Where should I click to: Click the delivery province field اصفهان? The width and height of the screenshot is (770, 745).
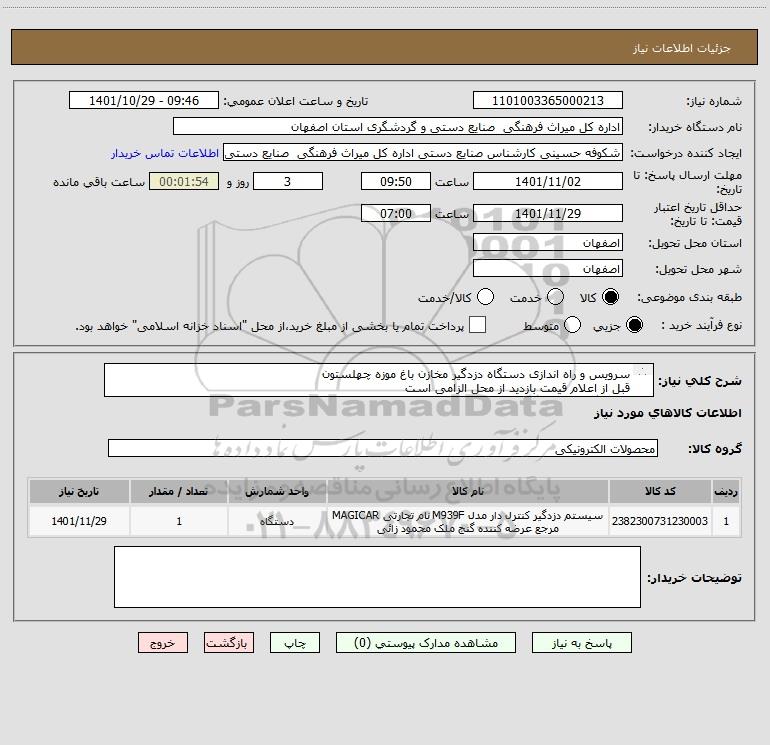tap(548, 243)
